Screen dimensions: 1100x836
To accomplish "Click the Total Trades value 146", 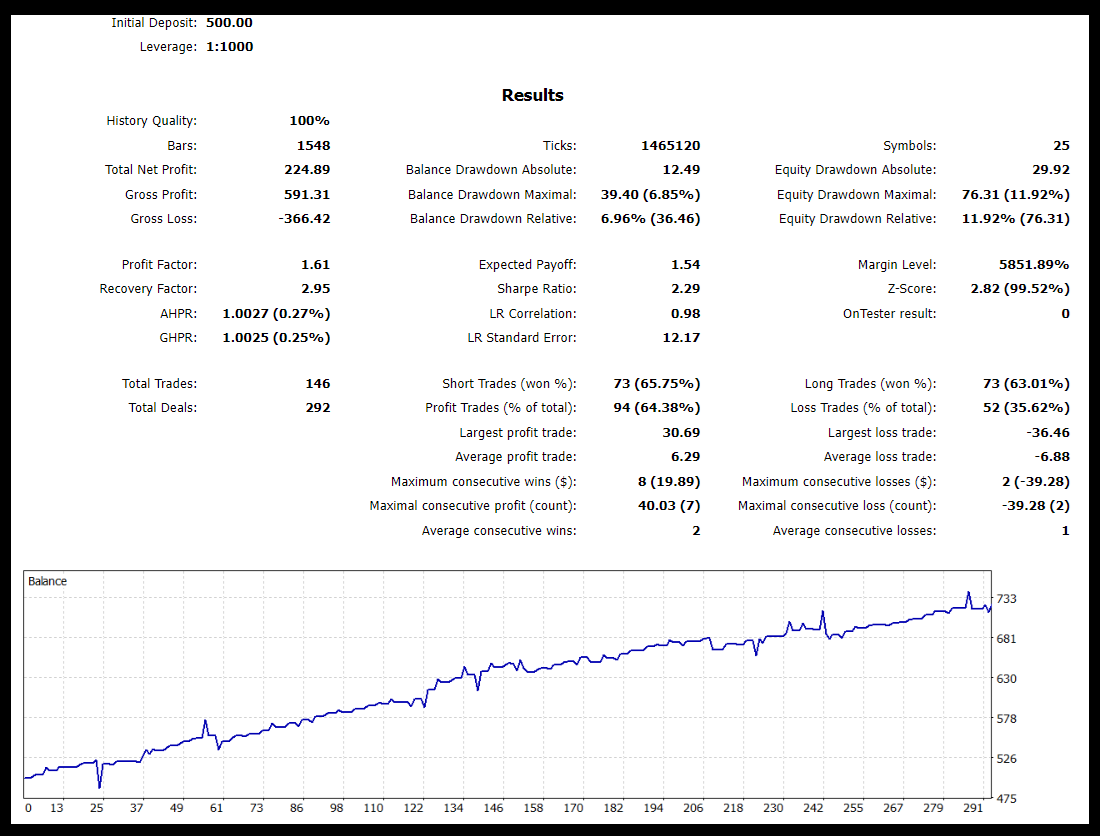I will click(x=318, y=384).
